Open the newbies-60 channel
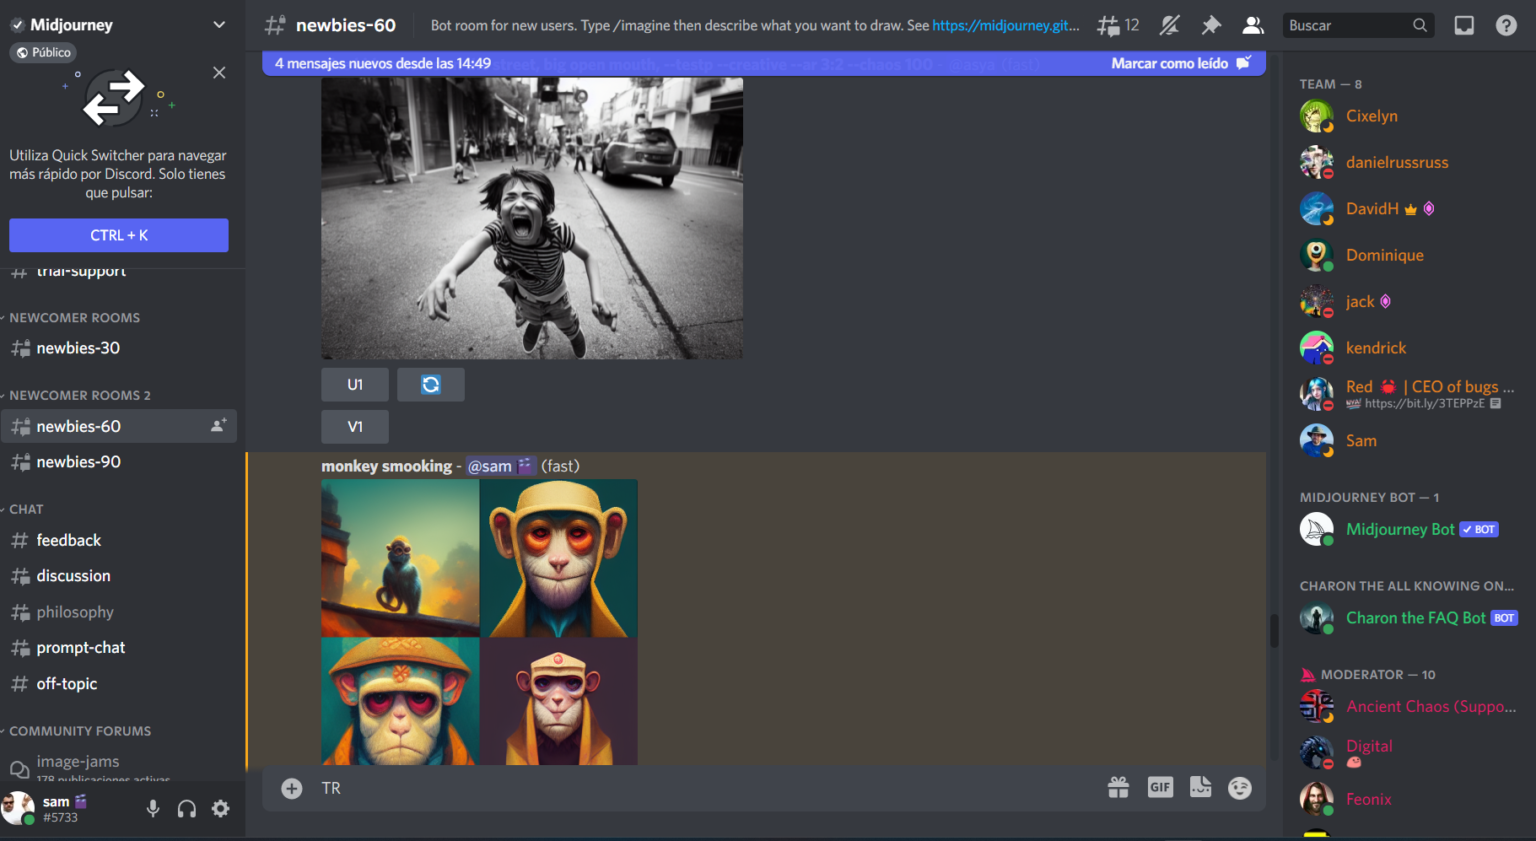The height and width of the screenshot is (841, 1536). [119, 426]
